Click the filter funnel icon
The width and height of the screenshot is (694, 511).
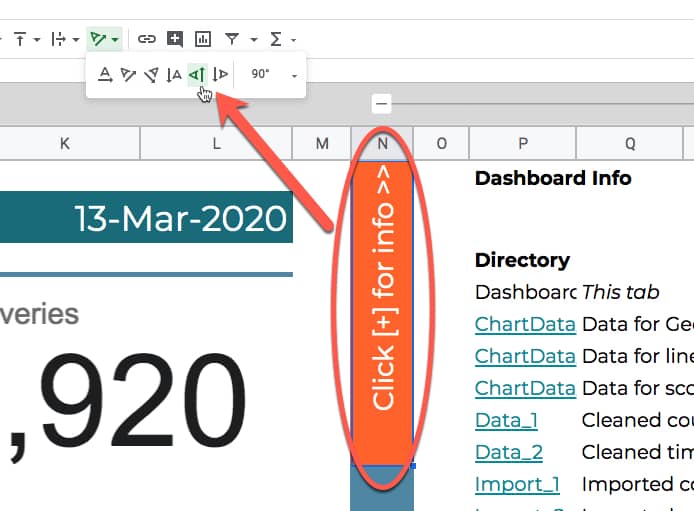tap(232, 39)
